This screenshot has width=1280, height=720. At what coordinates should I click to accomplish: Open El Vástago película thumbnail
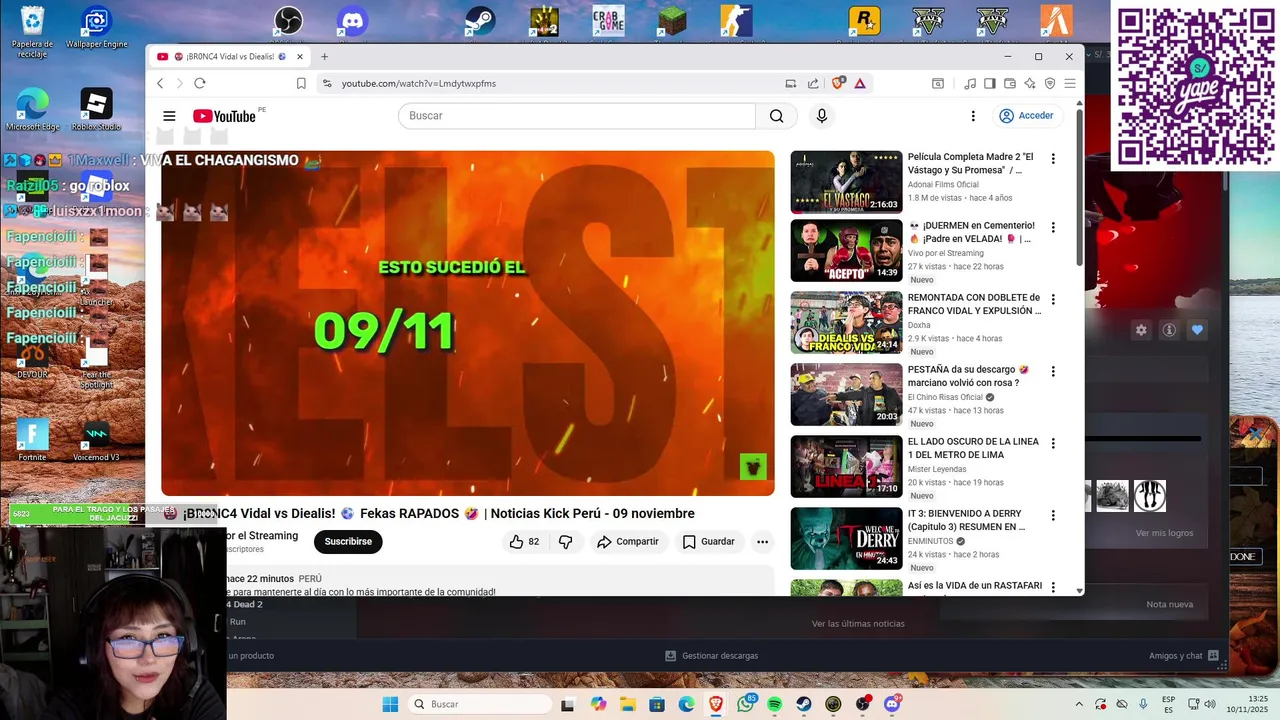coord(846,182)
